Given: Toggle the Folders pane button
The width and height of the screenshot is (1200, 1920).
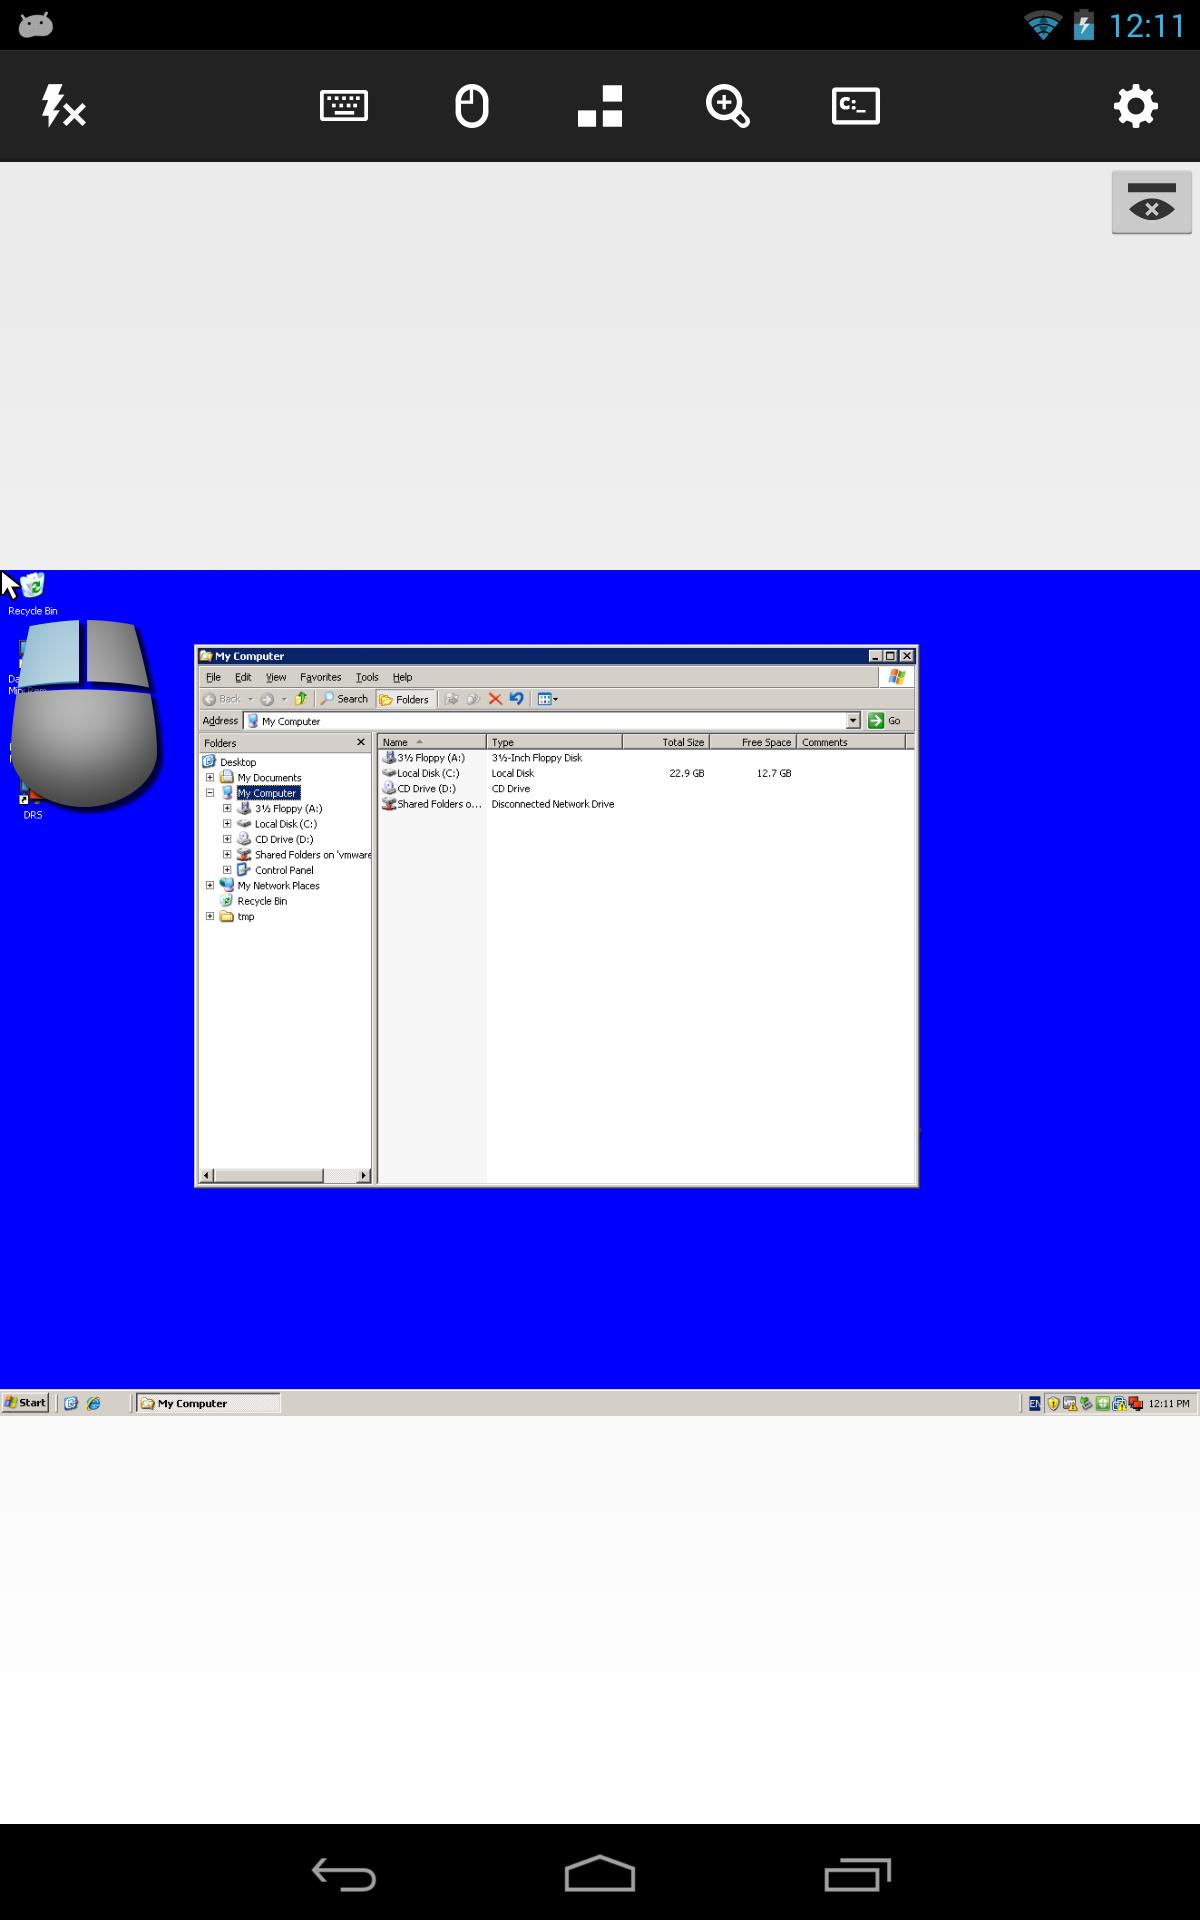Looking at the screenshot, I should [405, 699].
